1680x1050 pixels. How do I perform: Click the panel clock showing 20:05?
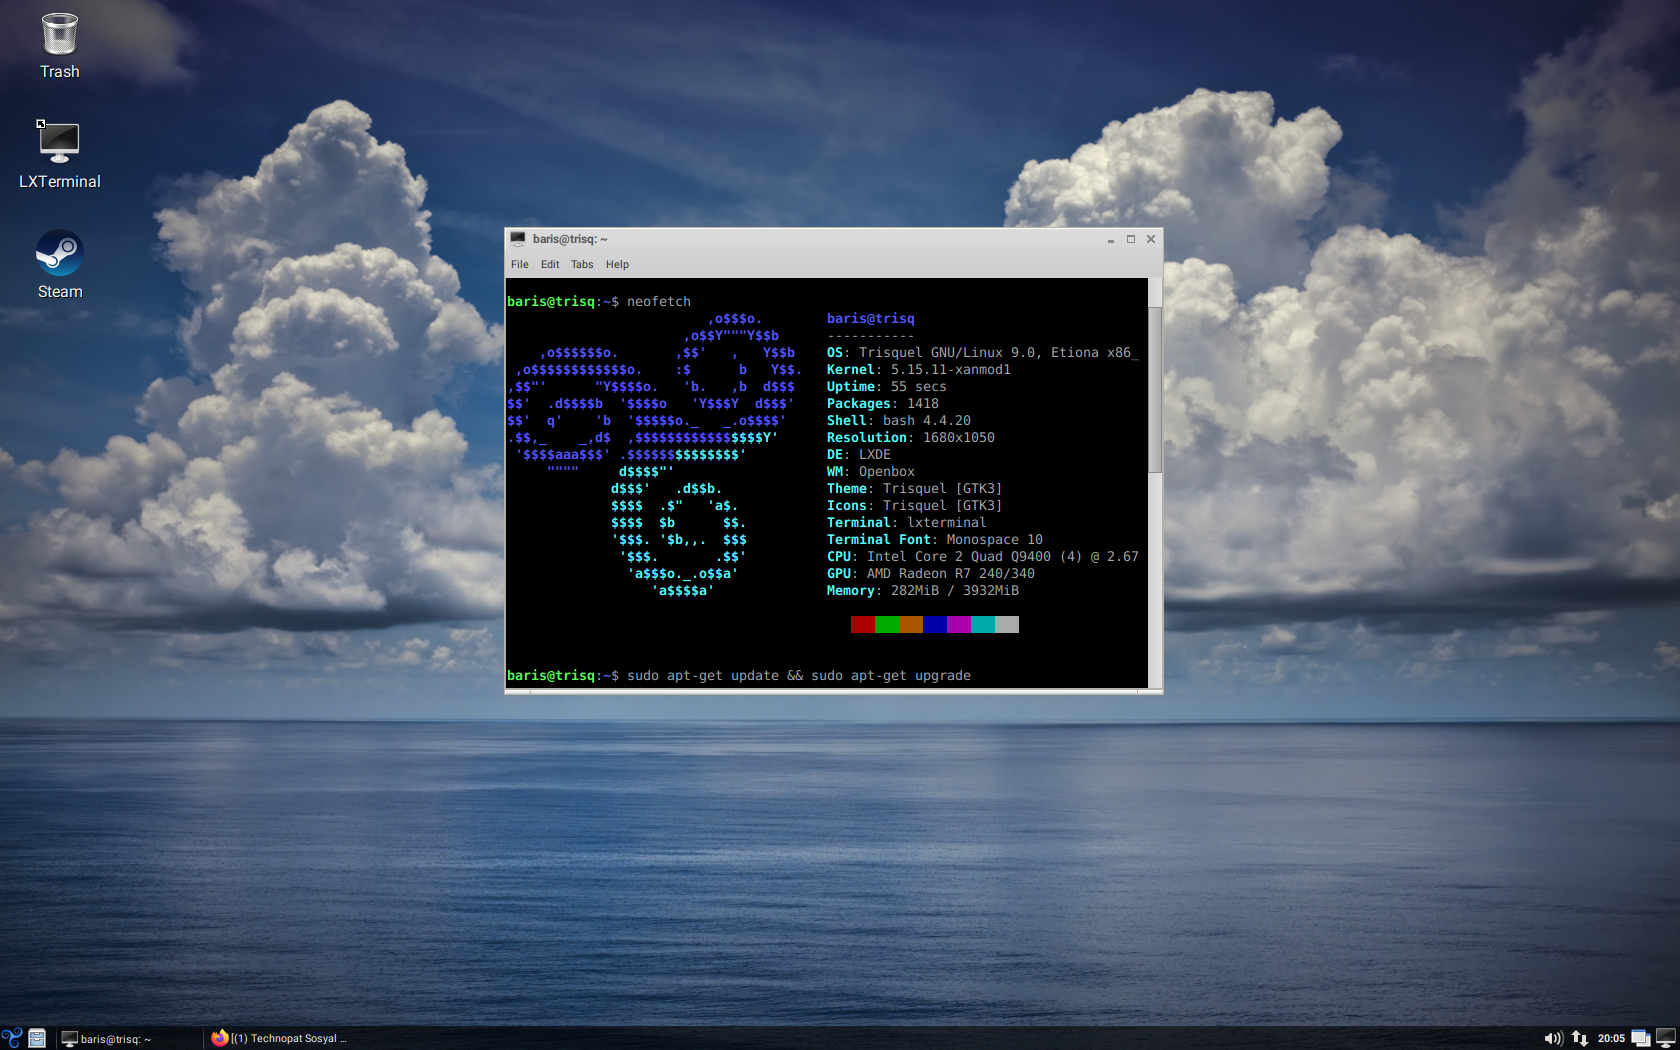click(1611, 1038)
